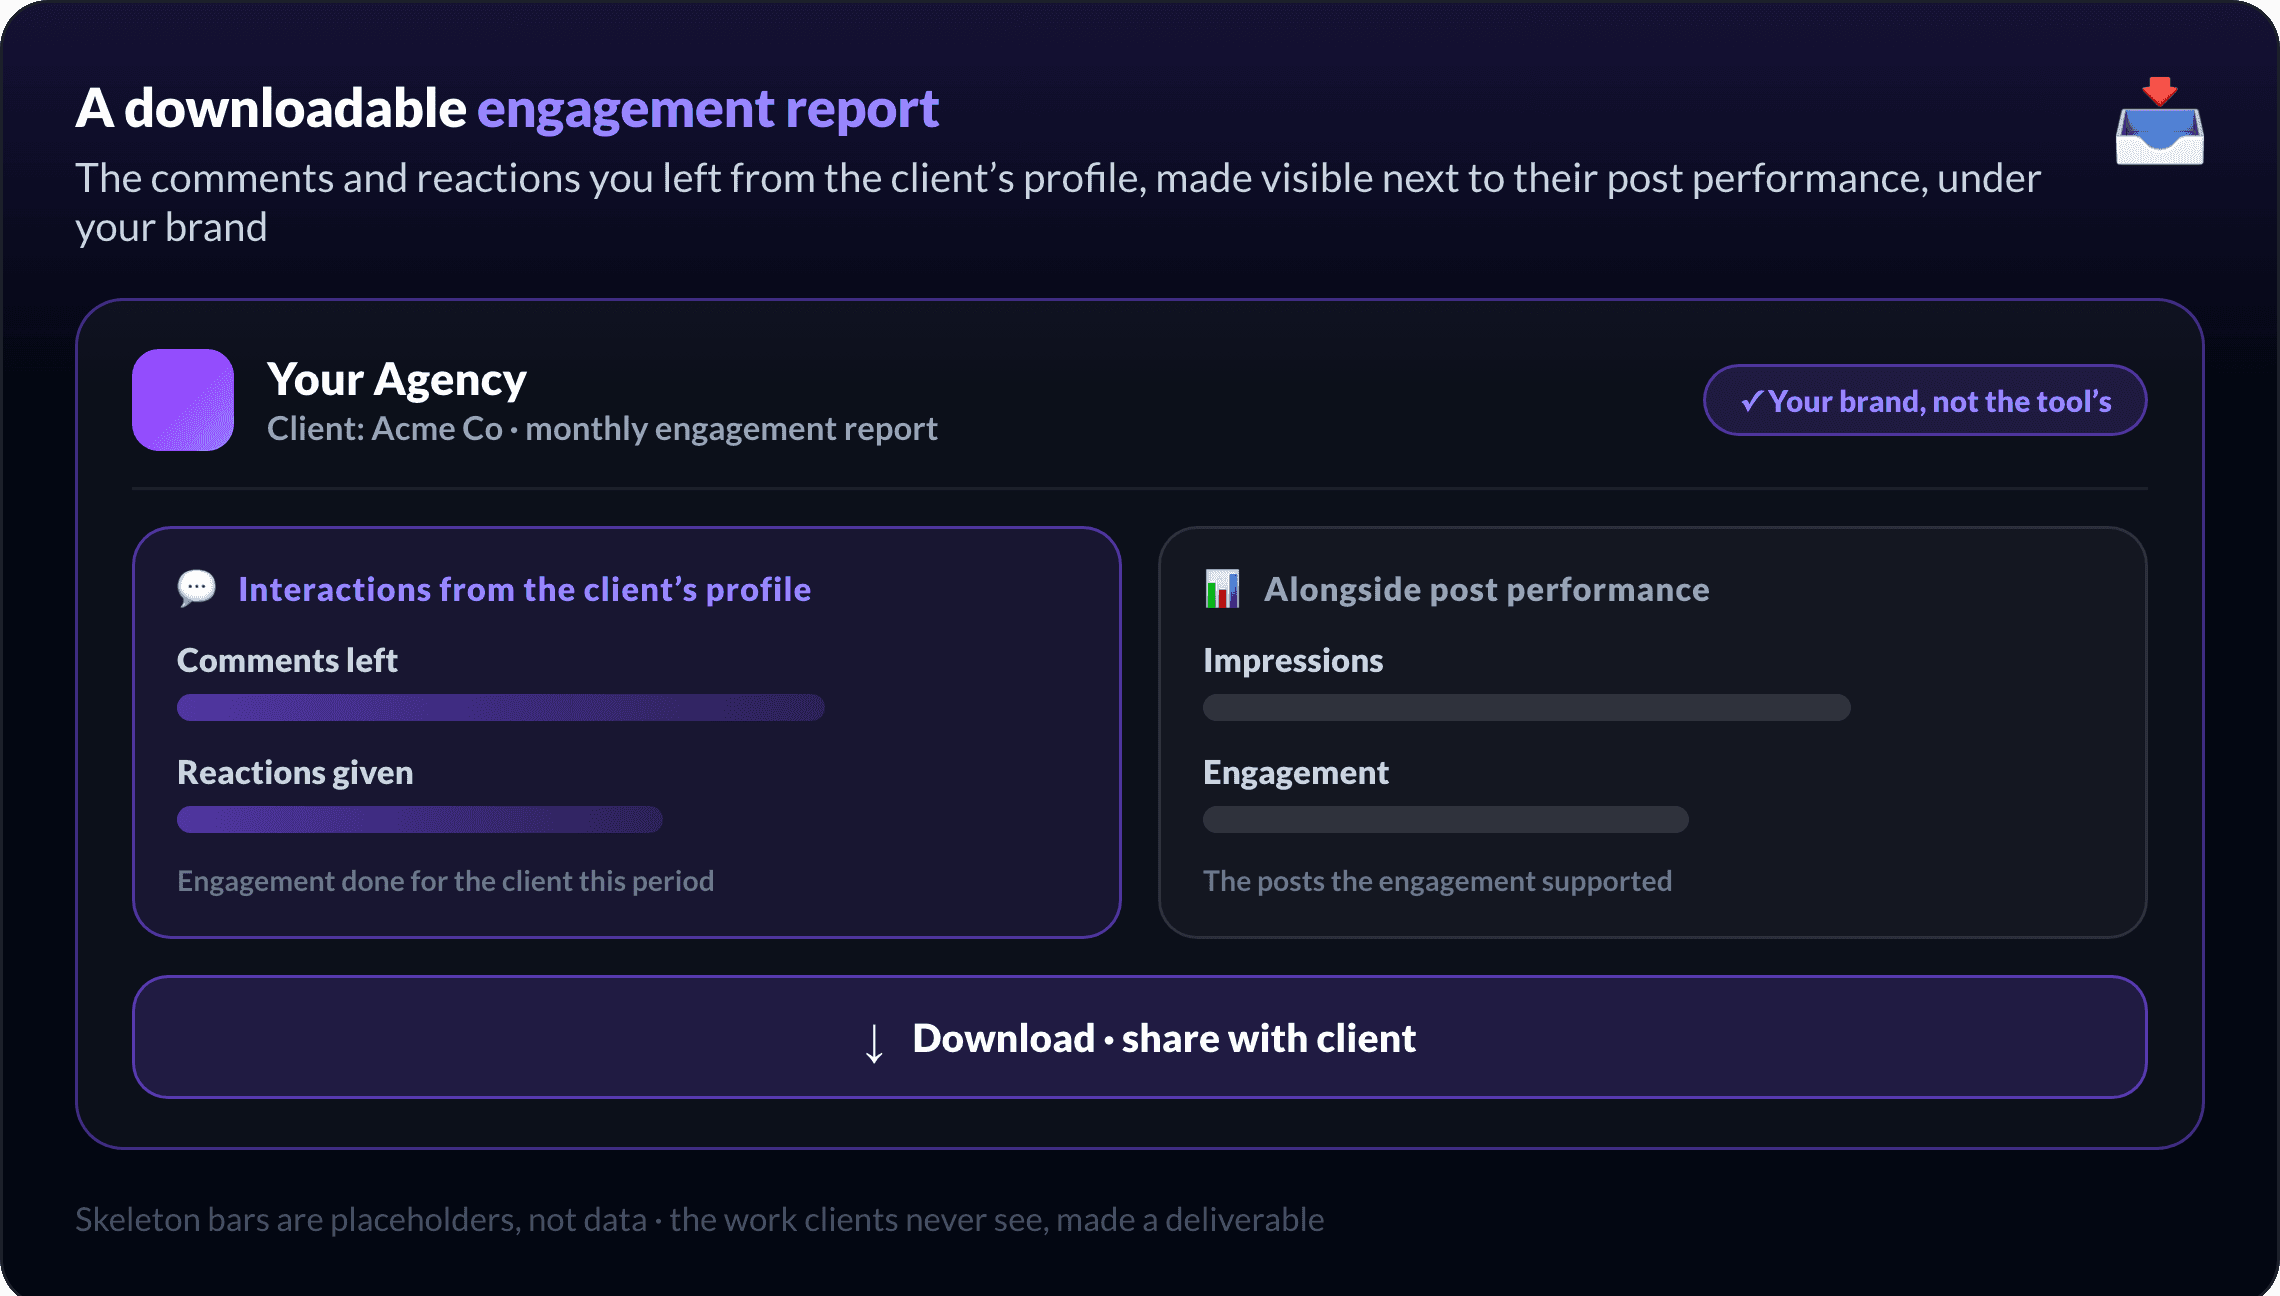Click the Engagement skeleton bar

[1446, 819]
